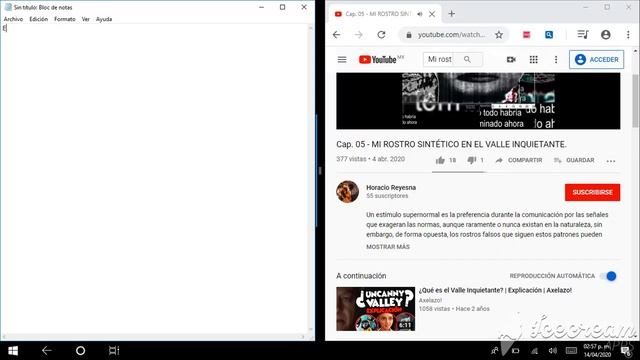
Task: Click the Axelazo! channel name
Action: click(x=430, y=300)
